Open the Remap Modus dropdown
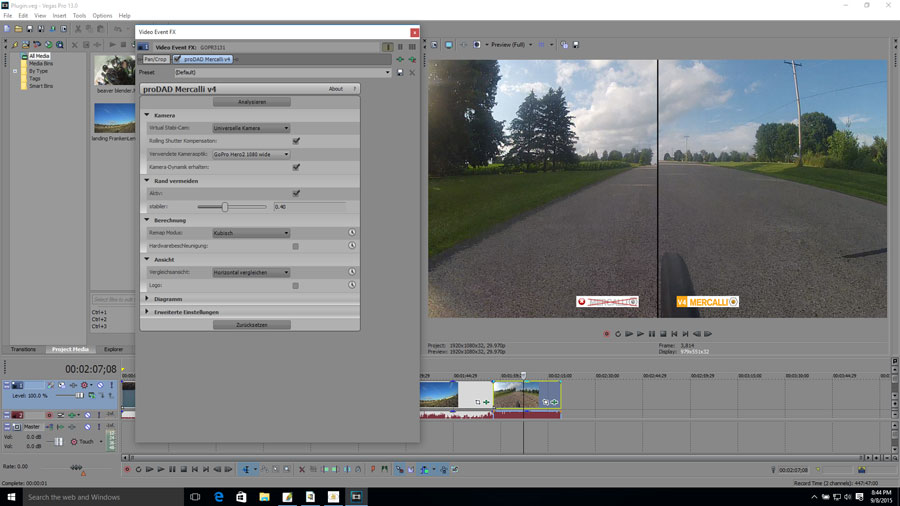Screen dimensions: 900x506 251,233
